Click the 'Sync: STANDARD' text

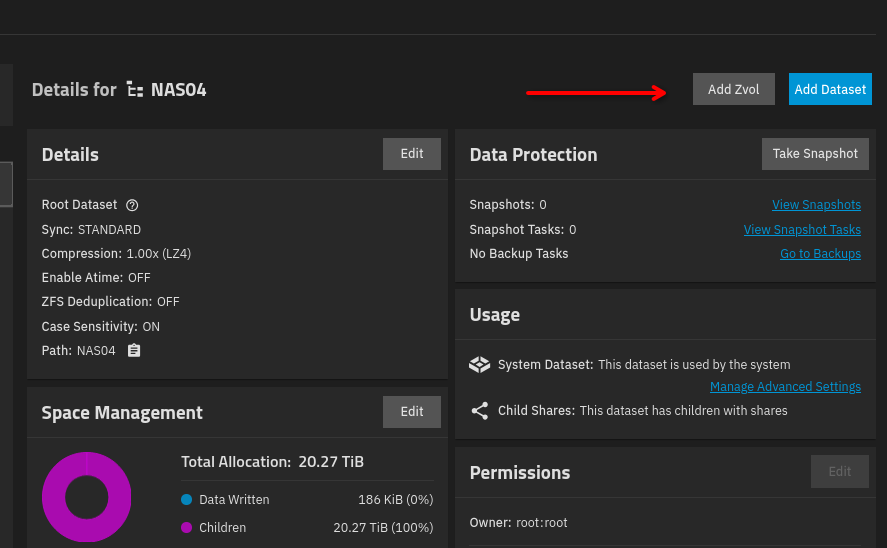(x=91, y=230)
